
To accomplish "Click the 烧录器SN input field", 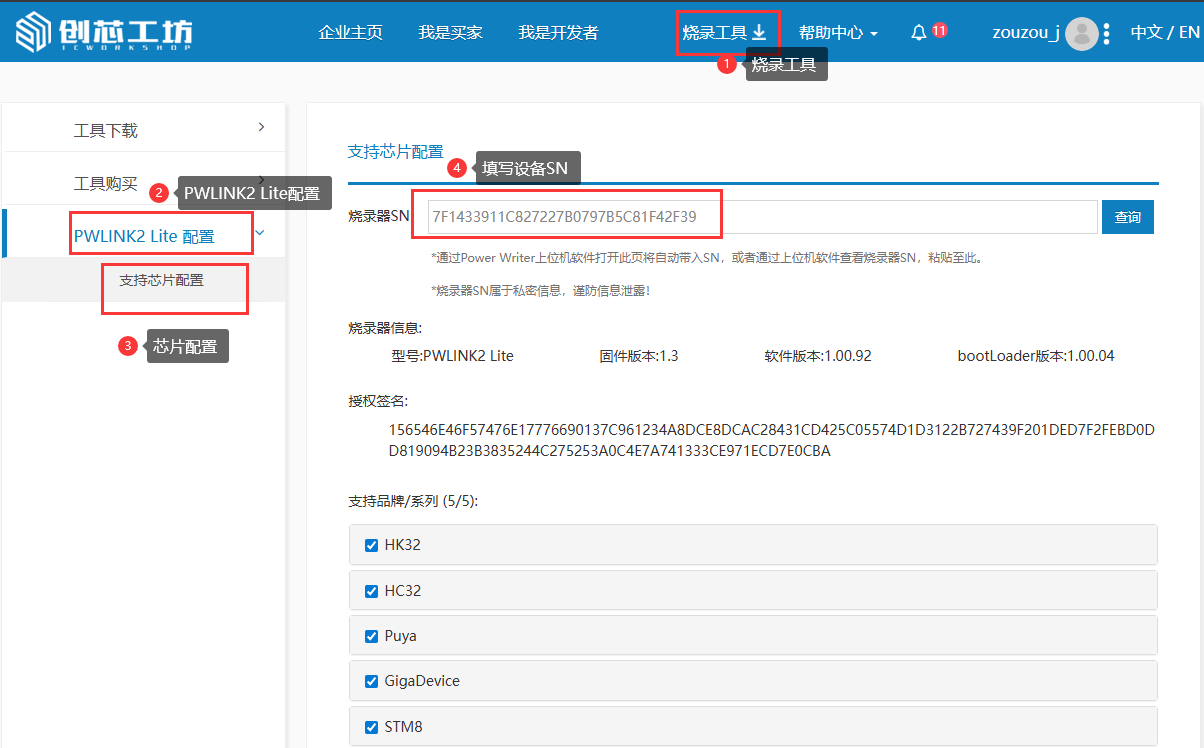I will [762, 217].
